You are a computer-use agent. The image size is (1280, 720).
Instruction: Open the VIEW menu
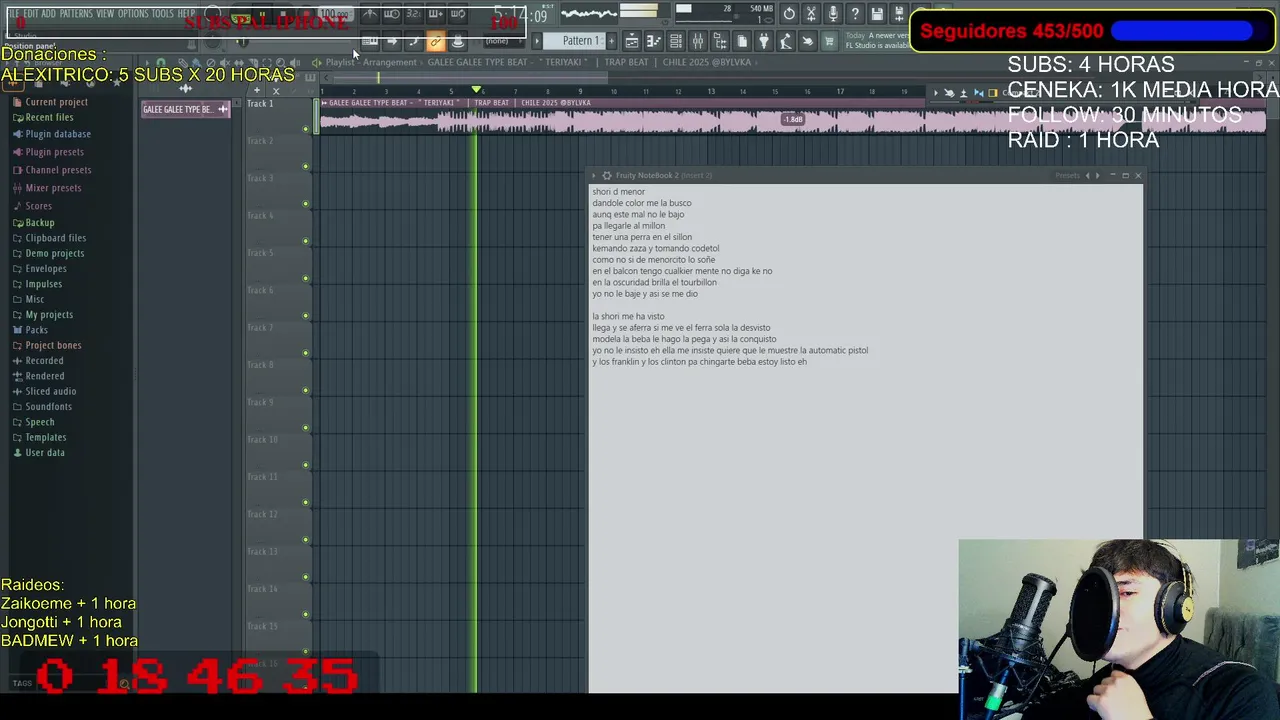(x=105, y=14)
